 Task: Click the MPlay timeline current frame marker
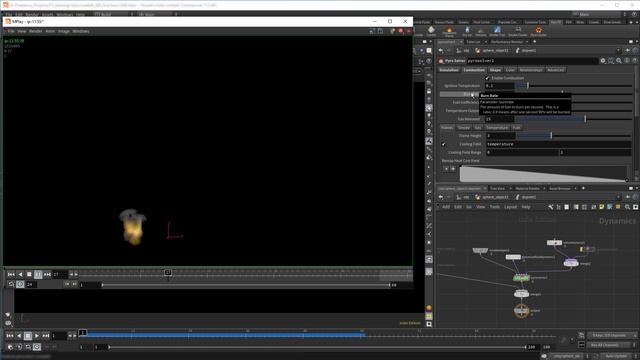click(168, 272)
